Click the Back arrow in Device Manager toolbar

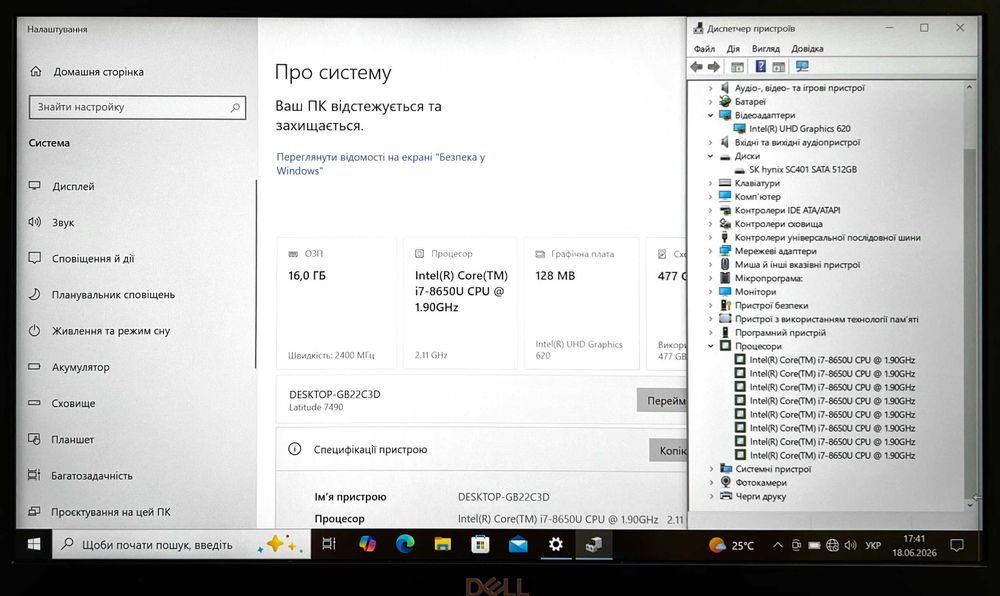click(696, 67)
